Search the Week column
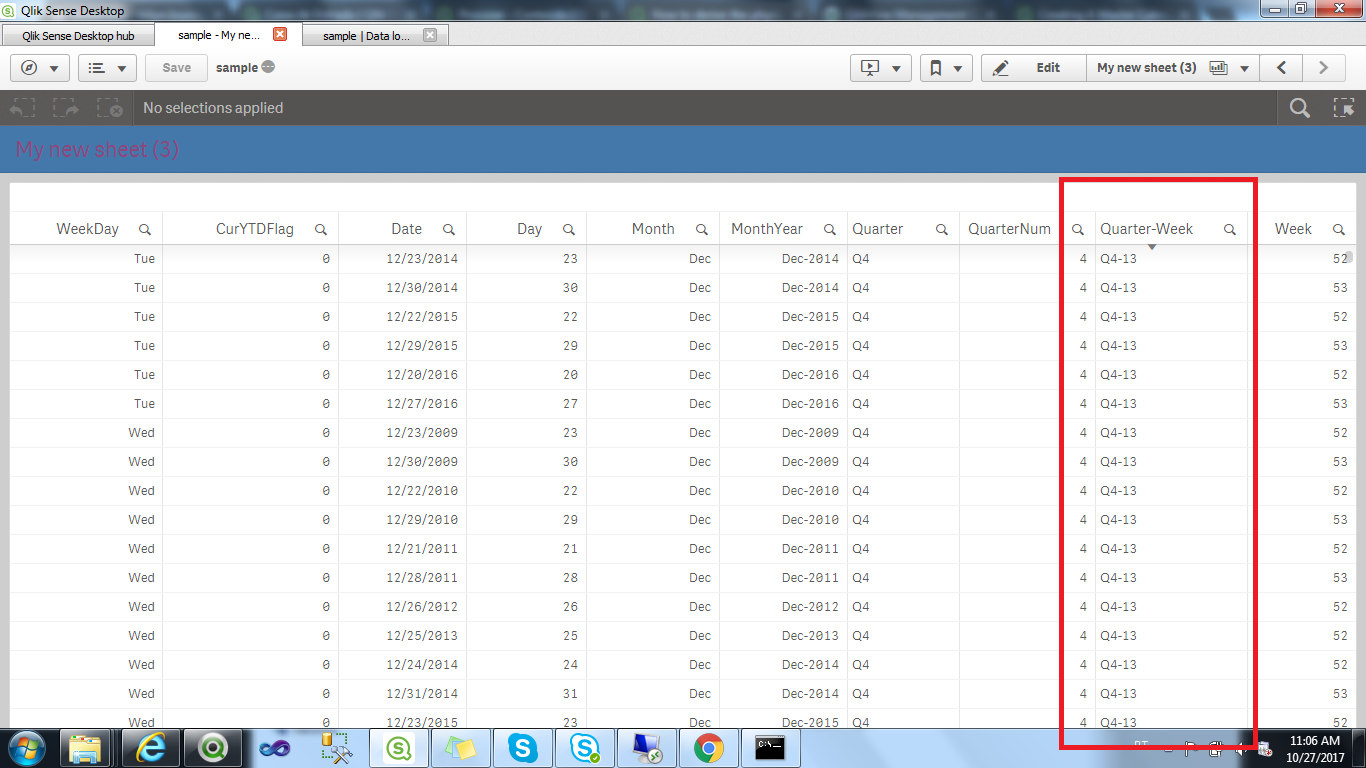The width and height of the screenshot is (1366, 768). [1339, 229]
